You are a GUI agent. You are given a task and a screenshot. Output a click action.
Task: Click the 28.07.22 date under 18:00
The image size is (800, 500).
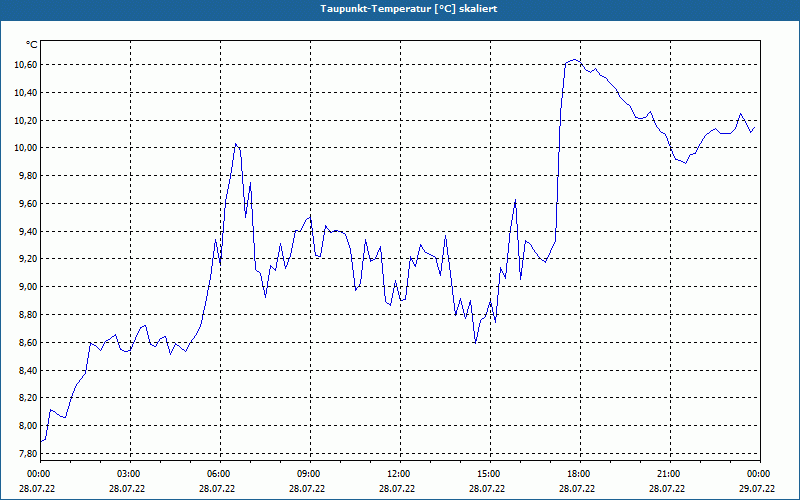coord(577,488)
